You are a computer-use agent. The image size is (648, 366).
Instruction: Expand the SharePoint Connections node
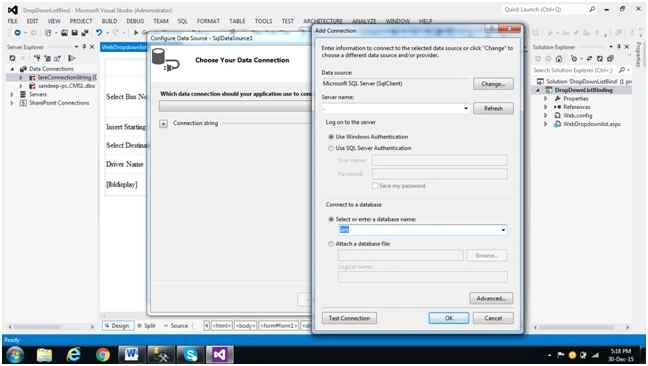(x=12, y=103)
